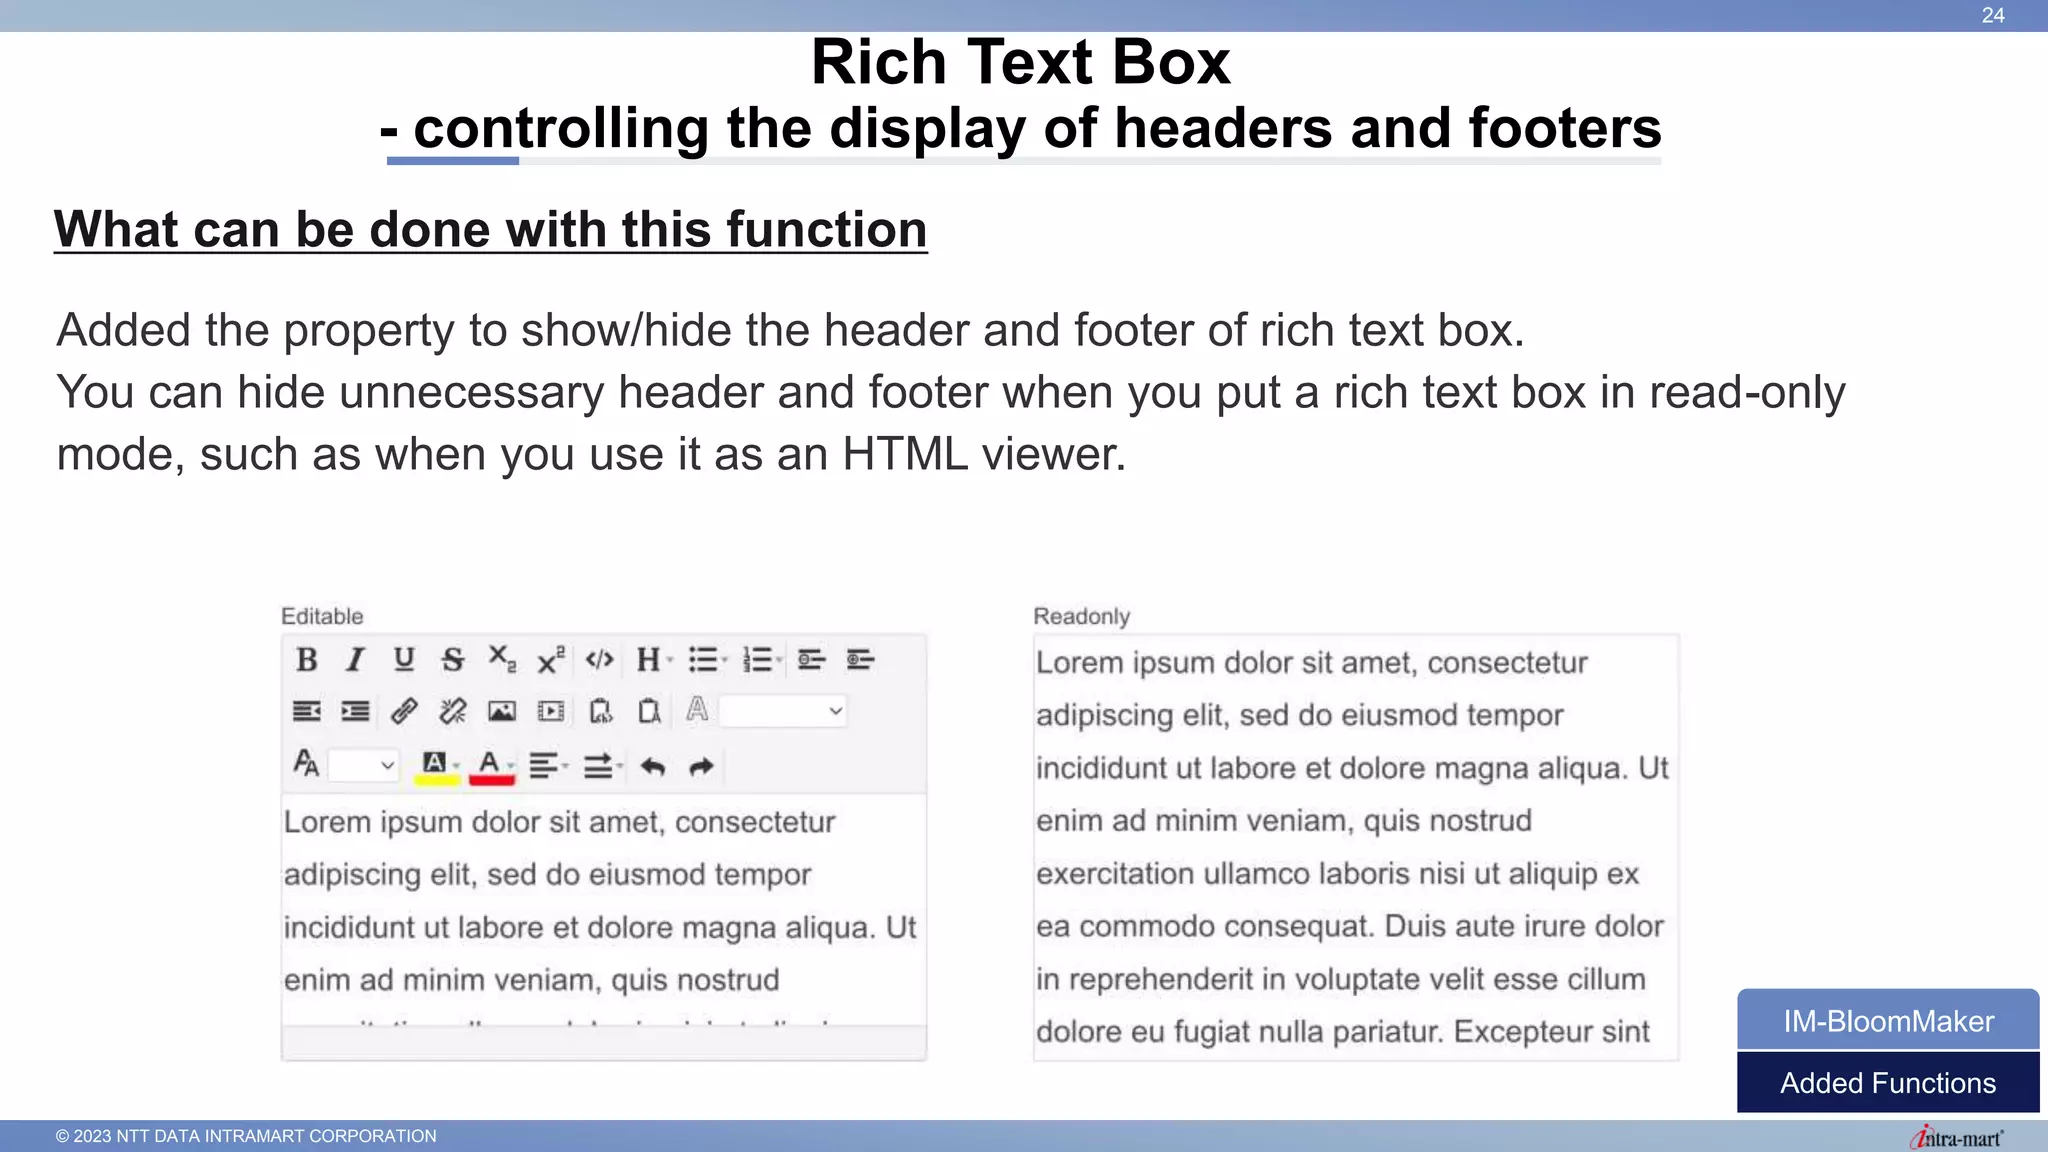The image size is (2048, 1152).
Task: Open the text alignment dropdown
Action: click(x=548, y=767)
